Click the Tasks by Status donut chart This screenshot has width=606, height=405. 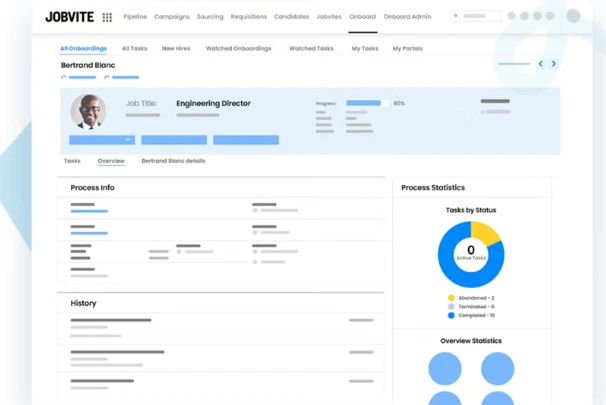pos(471,254)
